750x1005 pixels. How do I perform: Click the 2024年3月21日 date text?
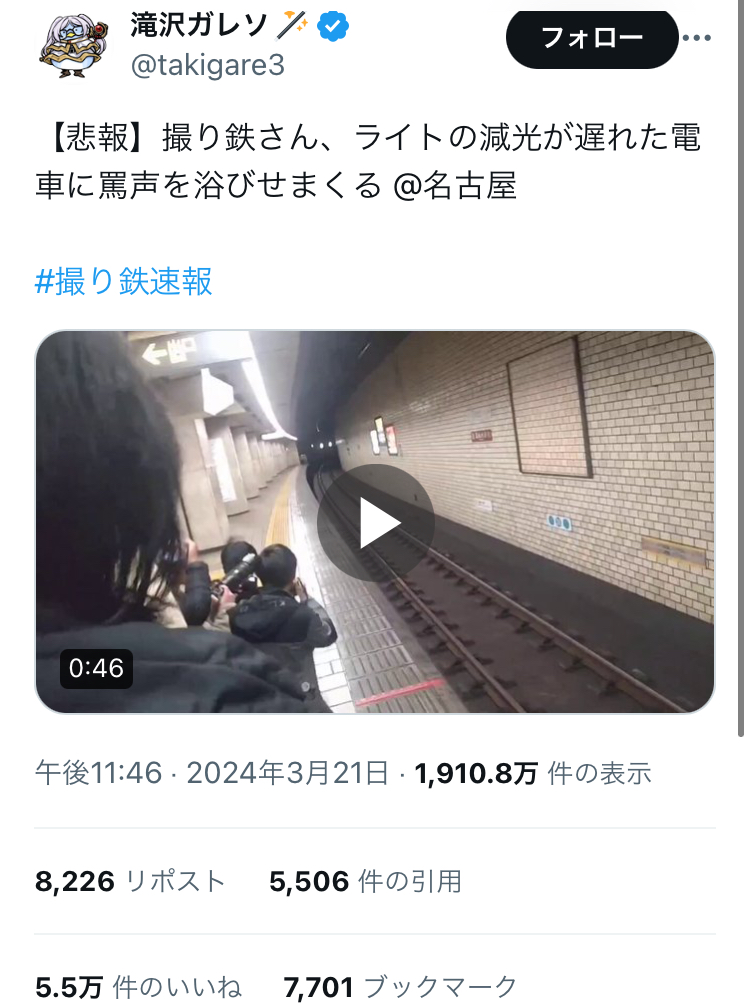point(287,773)
